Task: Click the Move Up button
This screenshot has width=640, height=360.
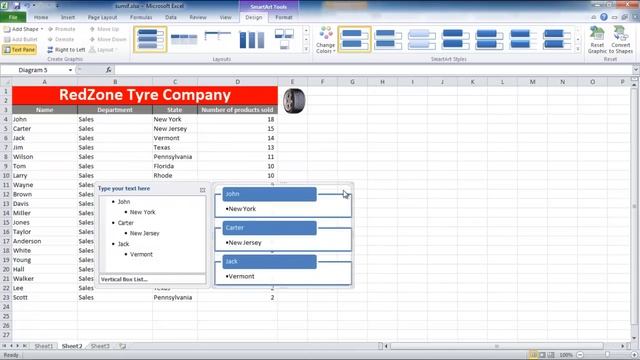Action: 104,29
